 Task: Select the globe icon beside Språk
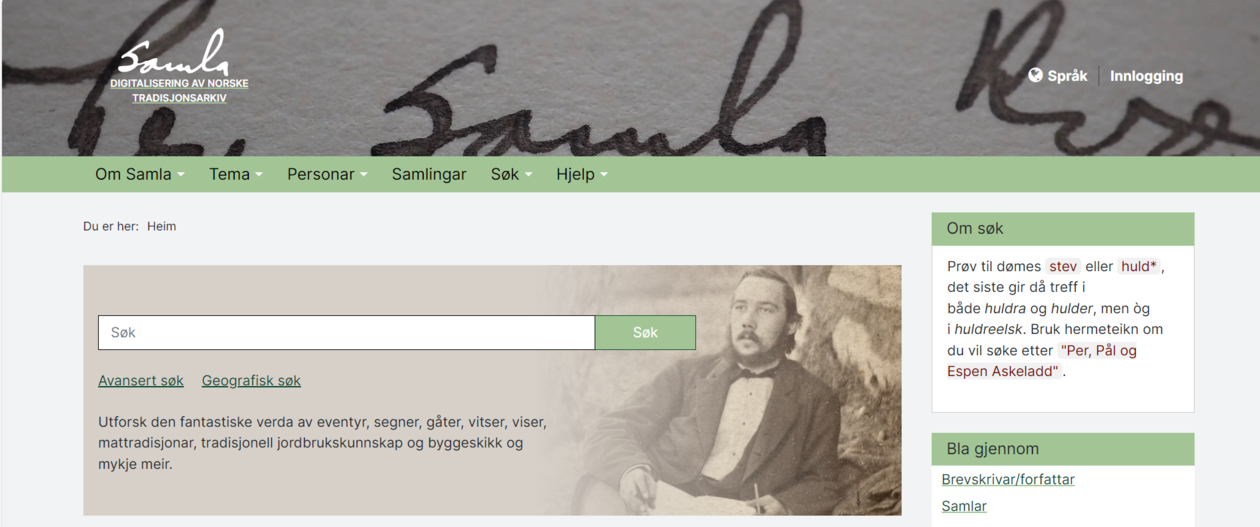1035,75
